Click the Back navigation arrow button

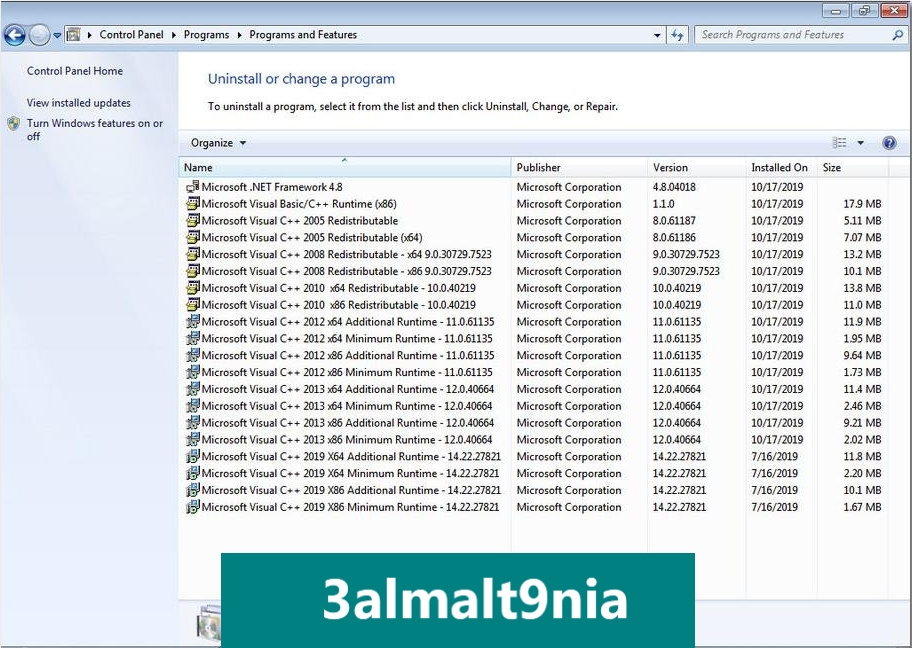pos(15,35)
